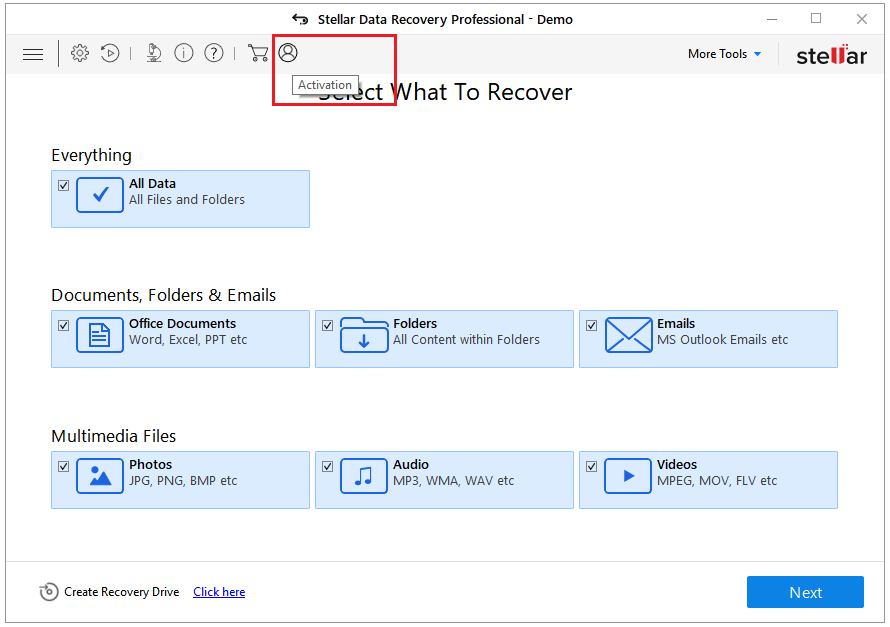890x627 pixels.
Task: Close the Stellar Data Recovery window
Action: click(862, 19)
